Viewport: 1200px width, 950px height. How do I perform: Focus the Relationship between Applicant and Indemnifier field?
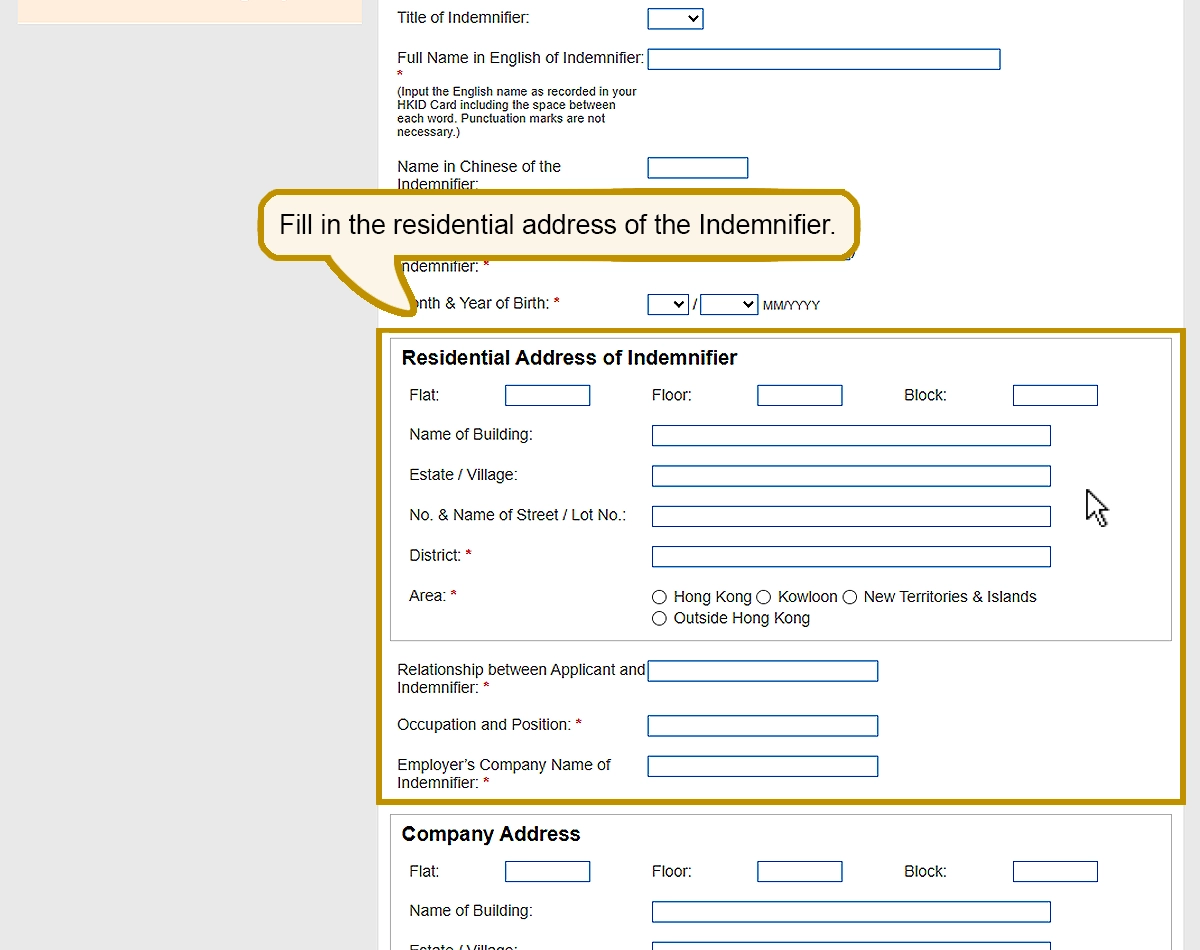[762, 671]
